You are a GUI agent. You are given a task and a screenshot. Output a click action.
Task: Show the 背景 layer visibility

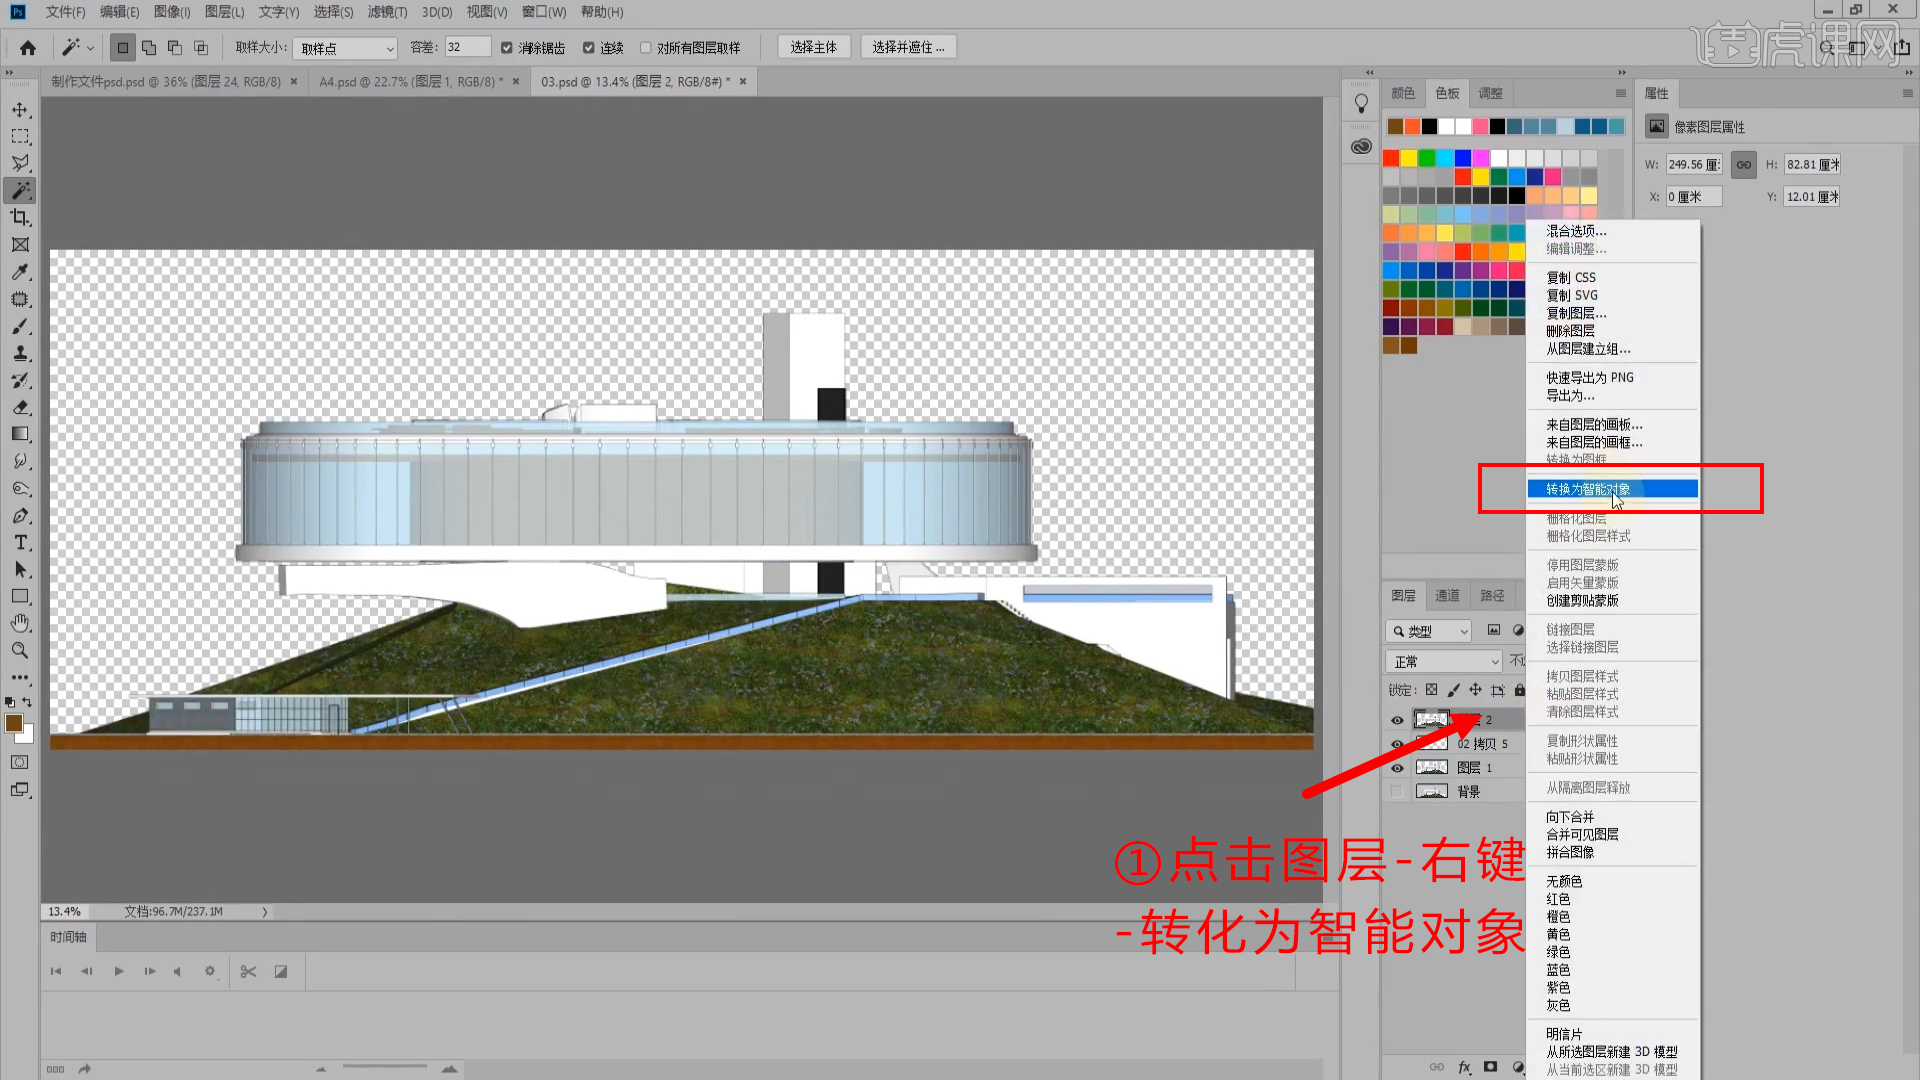point(1397,792)
